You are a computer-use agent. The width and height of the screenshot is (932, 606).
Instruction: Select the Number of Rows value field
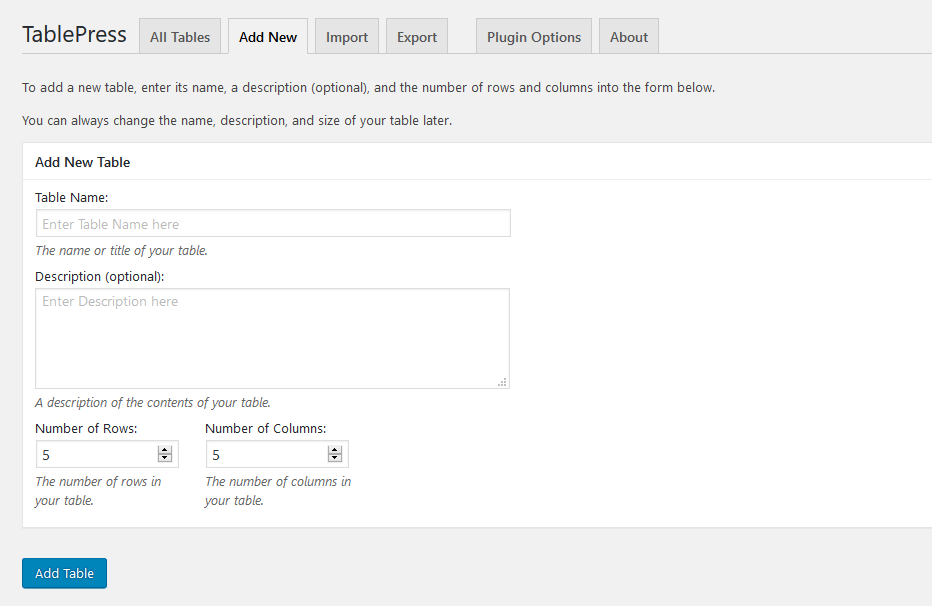(x=95, y=453)
